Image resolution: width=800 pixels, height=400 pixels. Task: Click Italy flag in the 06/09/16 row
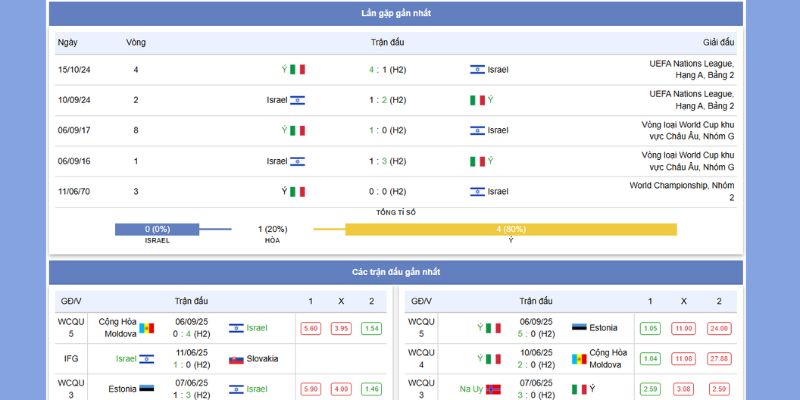pos(477,161)
